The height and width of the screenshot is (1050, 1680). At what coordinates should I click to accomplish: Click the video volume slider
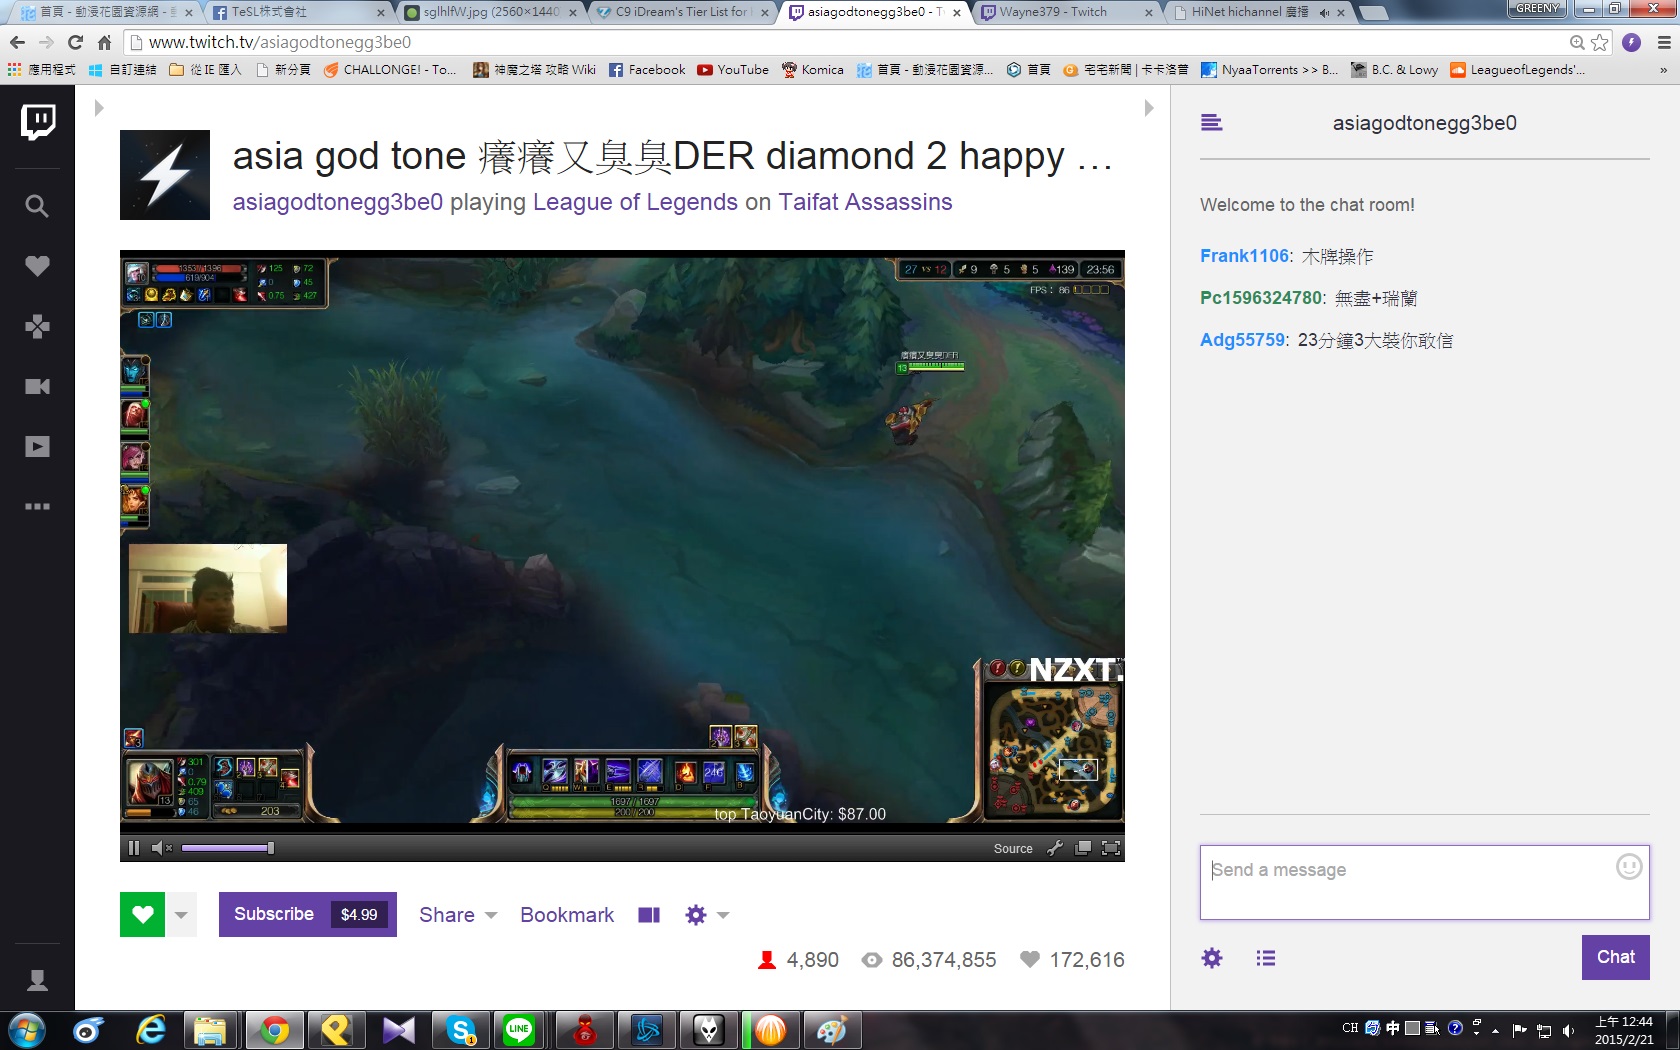[x=227, y=848]
